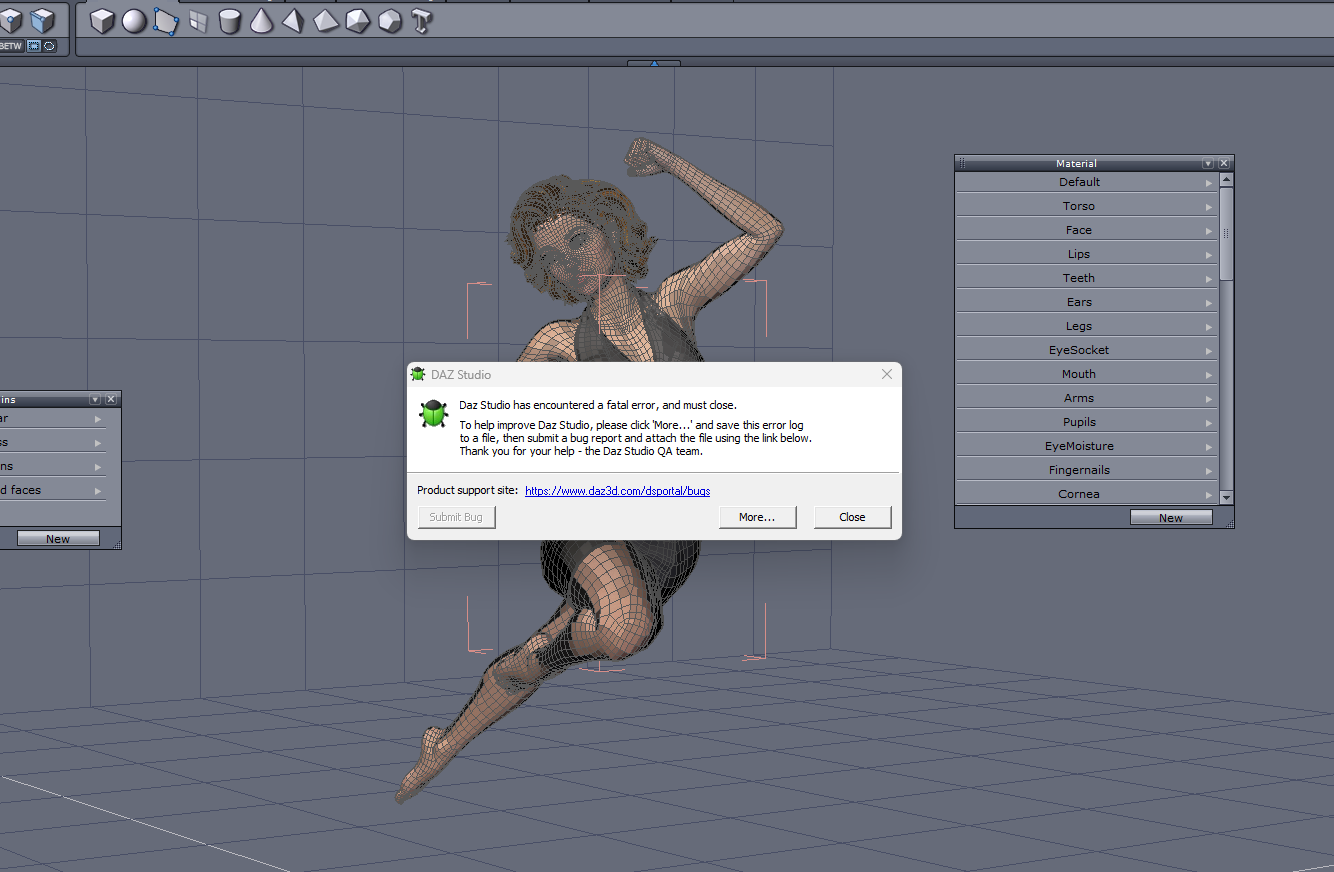Expand the EyeSocket material entry
Image resolution: width=1334 pixels, height=872 pixels.
(x=1208, y=351)
